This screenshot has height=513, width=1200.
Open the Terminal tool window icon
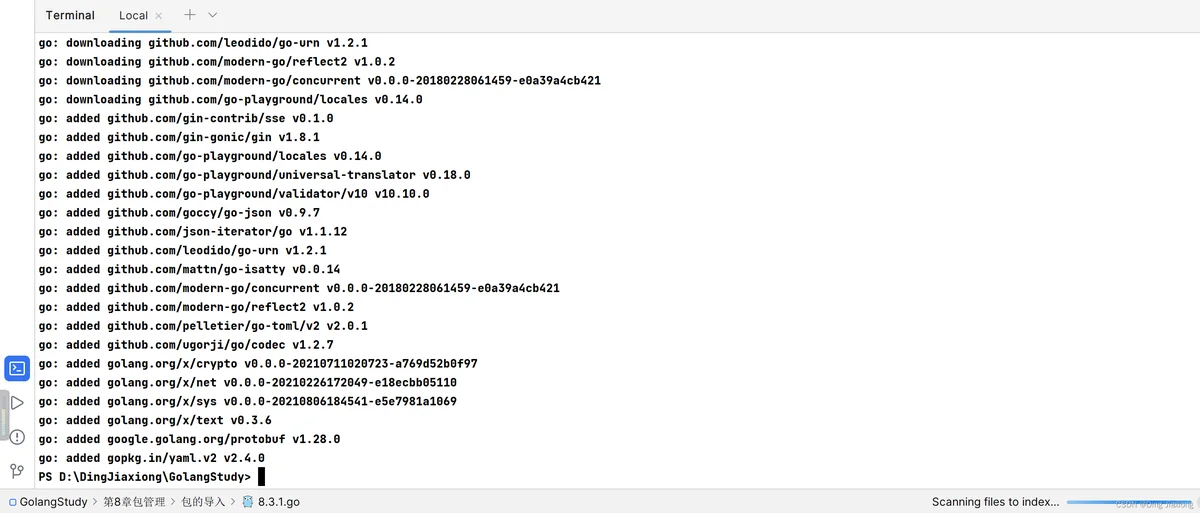(17, 368)
